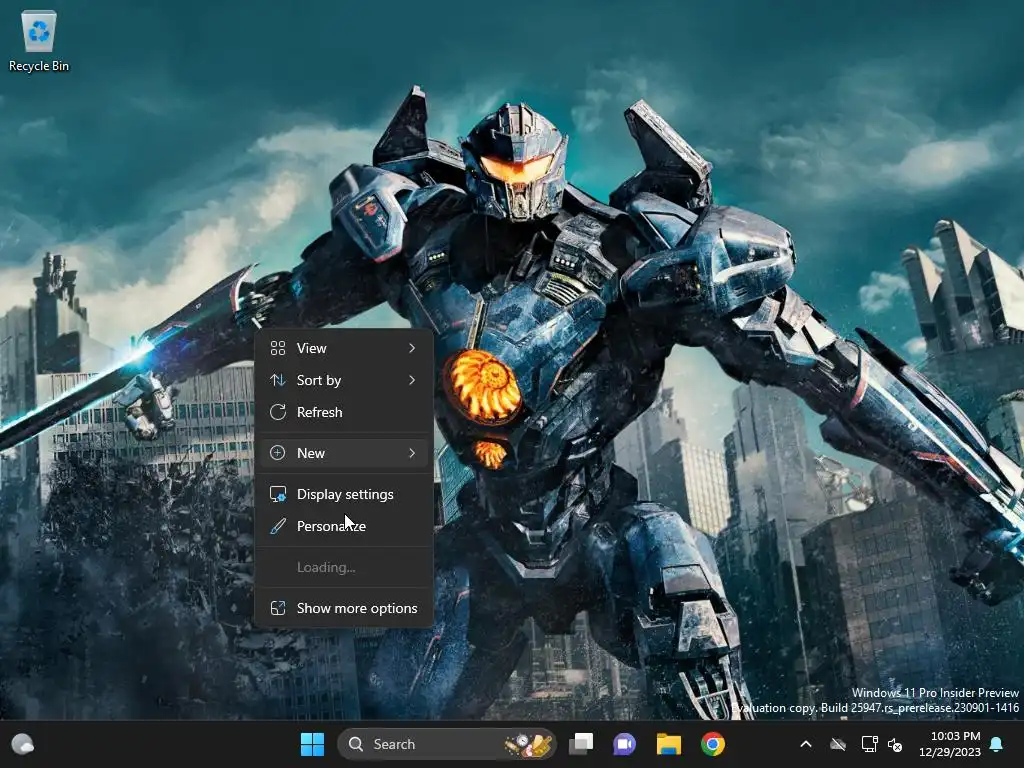Click the muted volume tray icon
This screenshot has height=768, width=1024.
[x=895, y=744]
